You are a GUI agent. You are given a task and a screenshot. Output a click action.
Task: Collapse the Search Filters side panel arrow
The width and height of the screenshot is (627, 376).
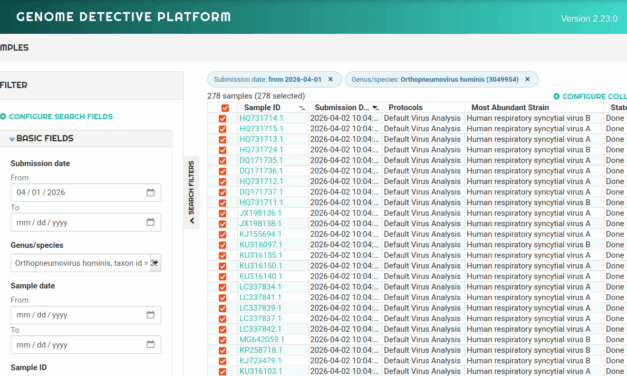pyautogui.click(x=192, y=221)
